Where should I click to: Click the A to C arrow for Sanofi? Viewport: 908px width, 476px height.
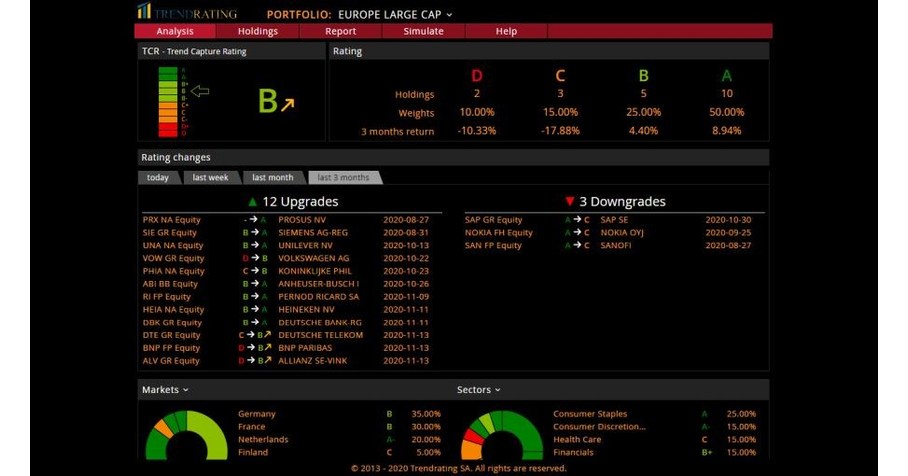577,246
